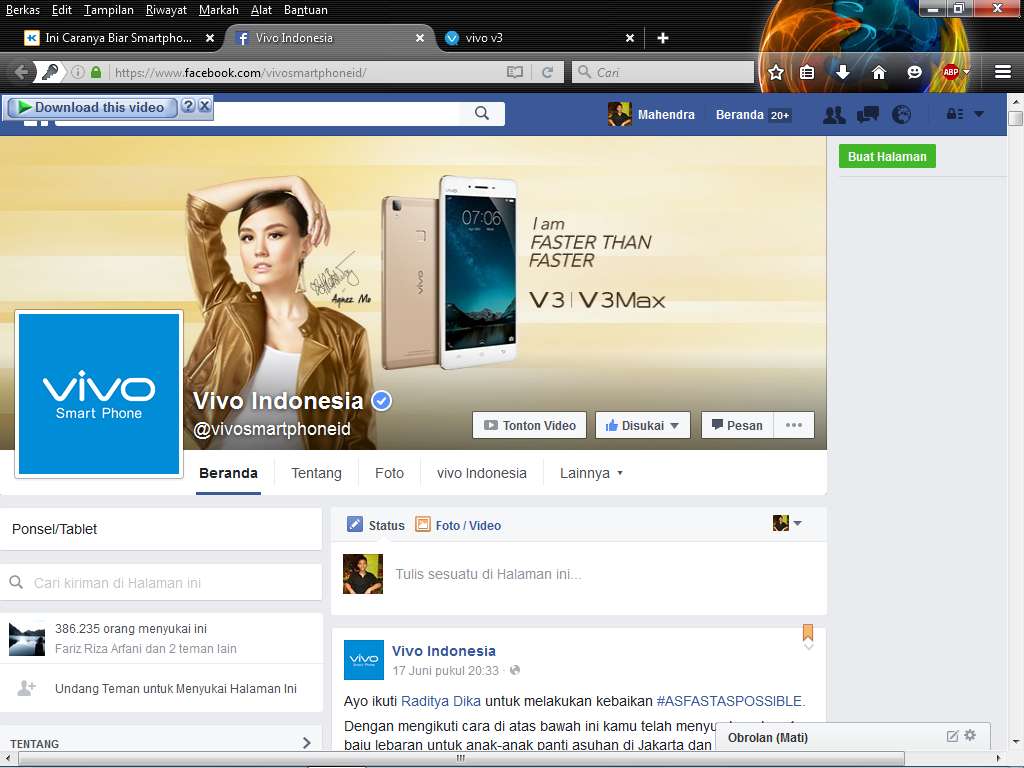Bookmark this page with the star icon
The width and height of the screenshot is (1024, 768).
776,72
